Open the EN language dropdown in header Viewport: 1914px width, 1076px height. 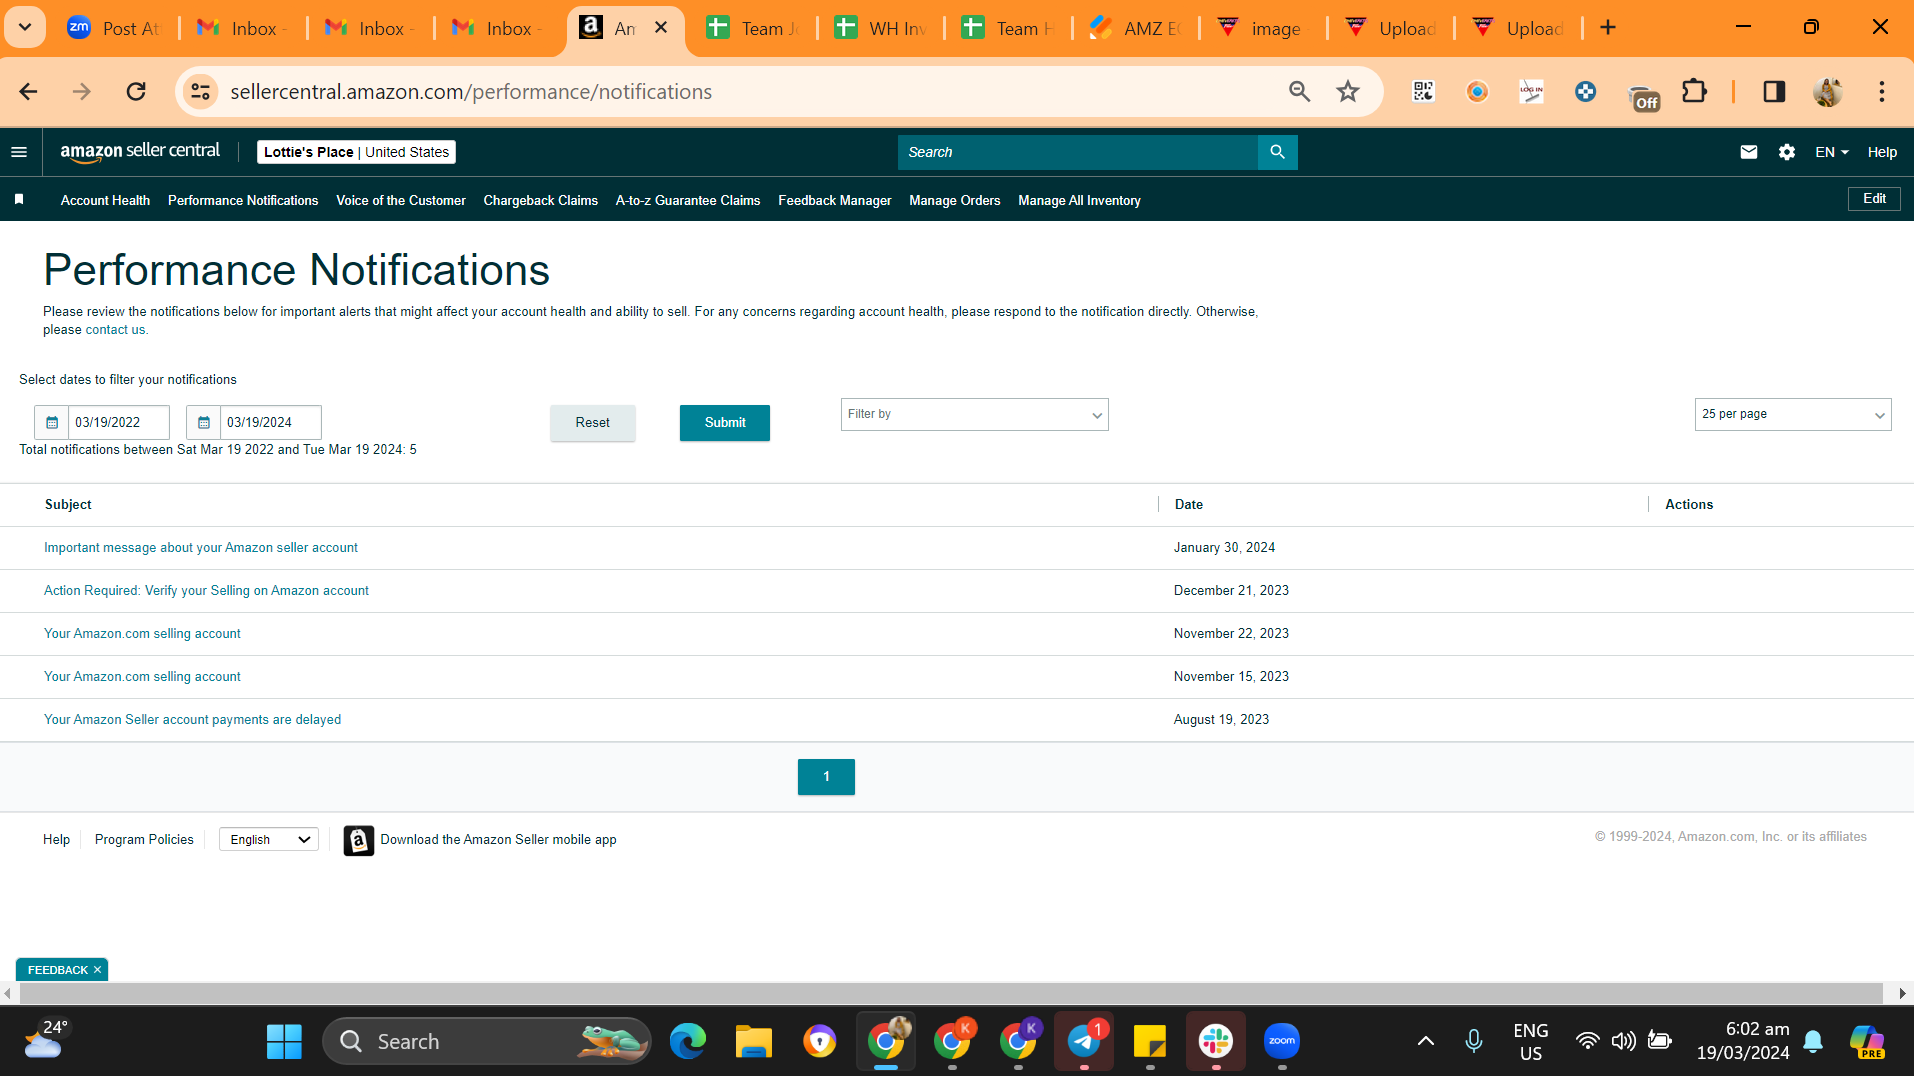[x=1831, y=152]
